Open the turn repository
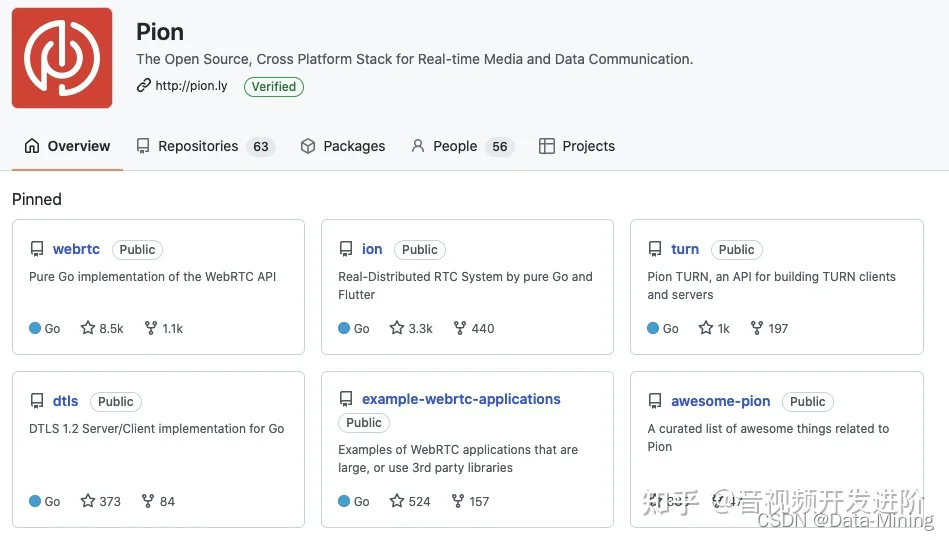The width and height of the screenshot is (949, 540). [685, 249]
